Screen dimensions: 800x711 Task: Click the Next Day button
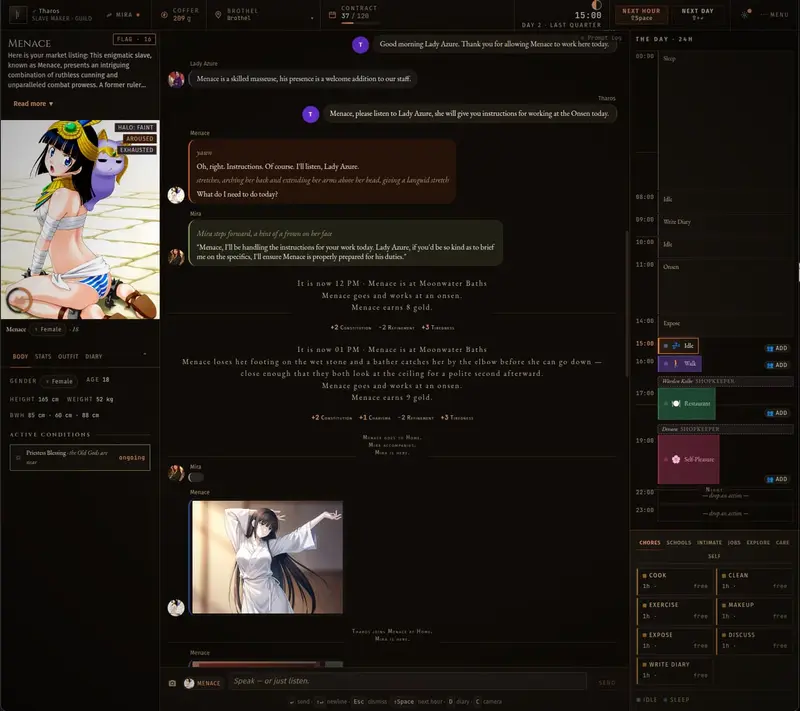[697, 14]
